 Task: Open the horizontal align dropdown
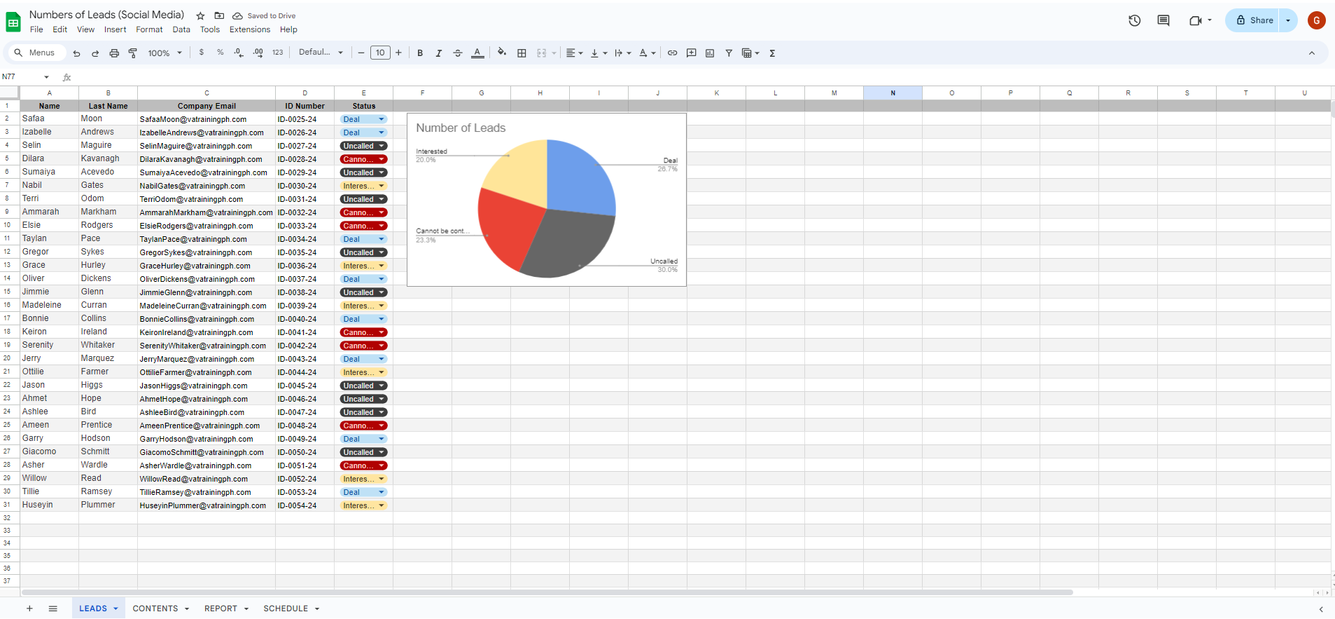point(574,53)
